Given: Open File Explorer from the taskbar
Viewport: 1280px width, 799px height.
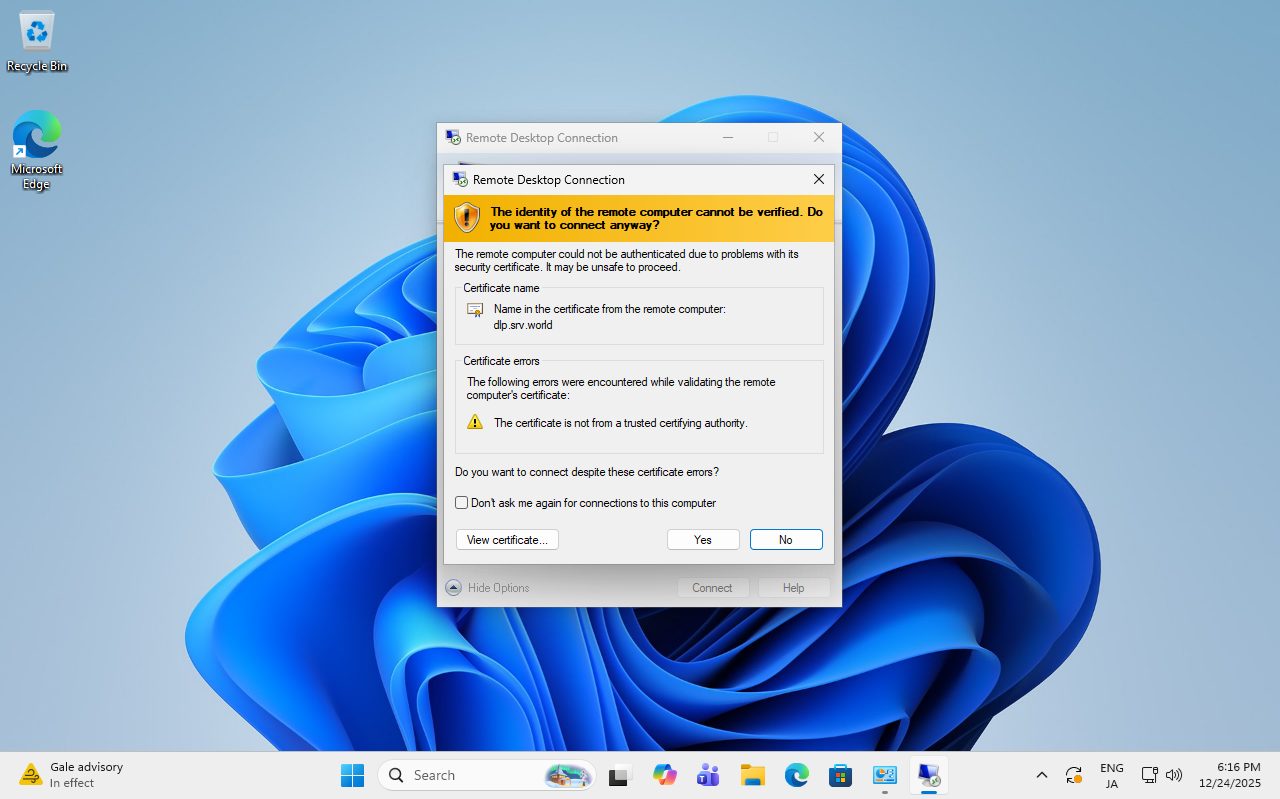Looking at the screenshot, I should click(752, 775).
